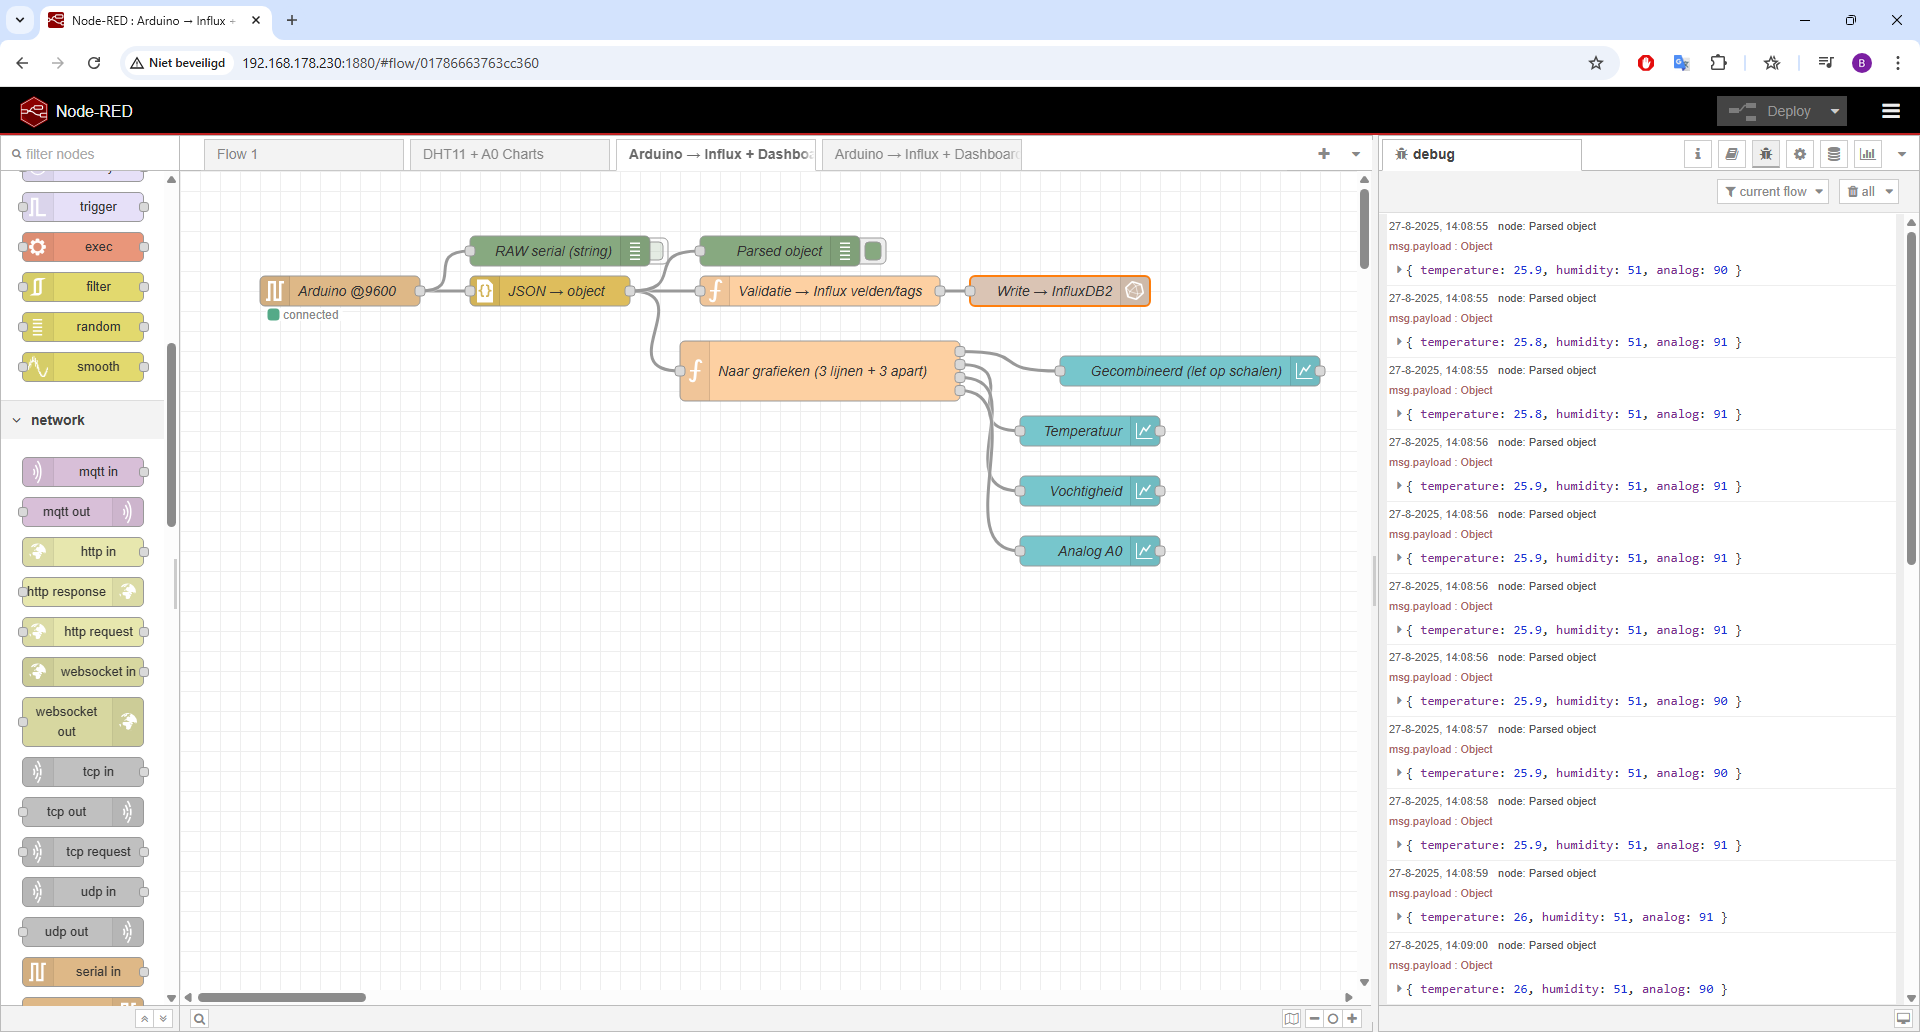The image size is (1920, 1032).
Task: Reload the browser page
Action: click(94, 63)
